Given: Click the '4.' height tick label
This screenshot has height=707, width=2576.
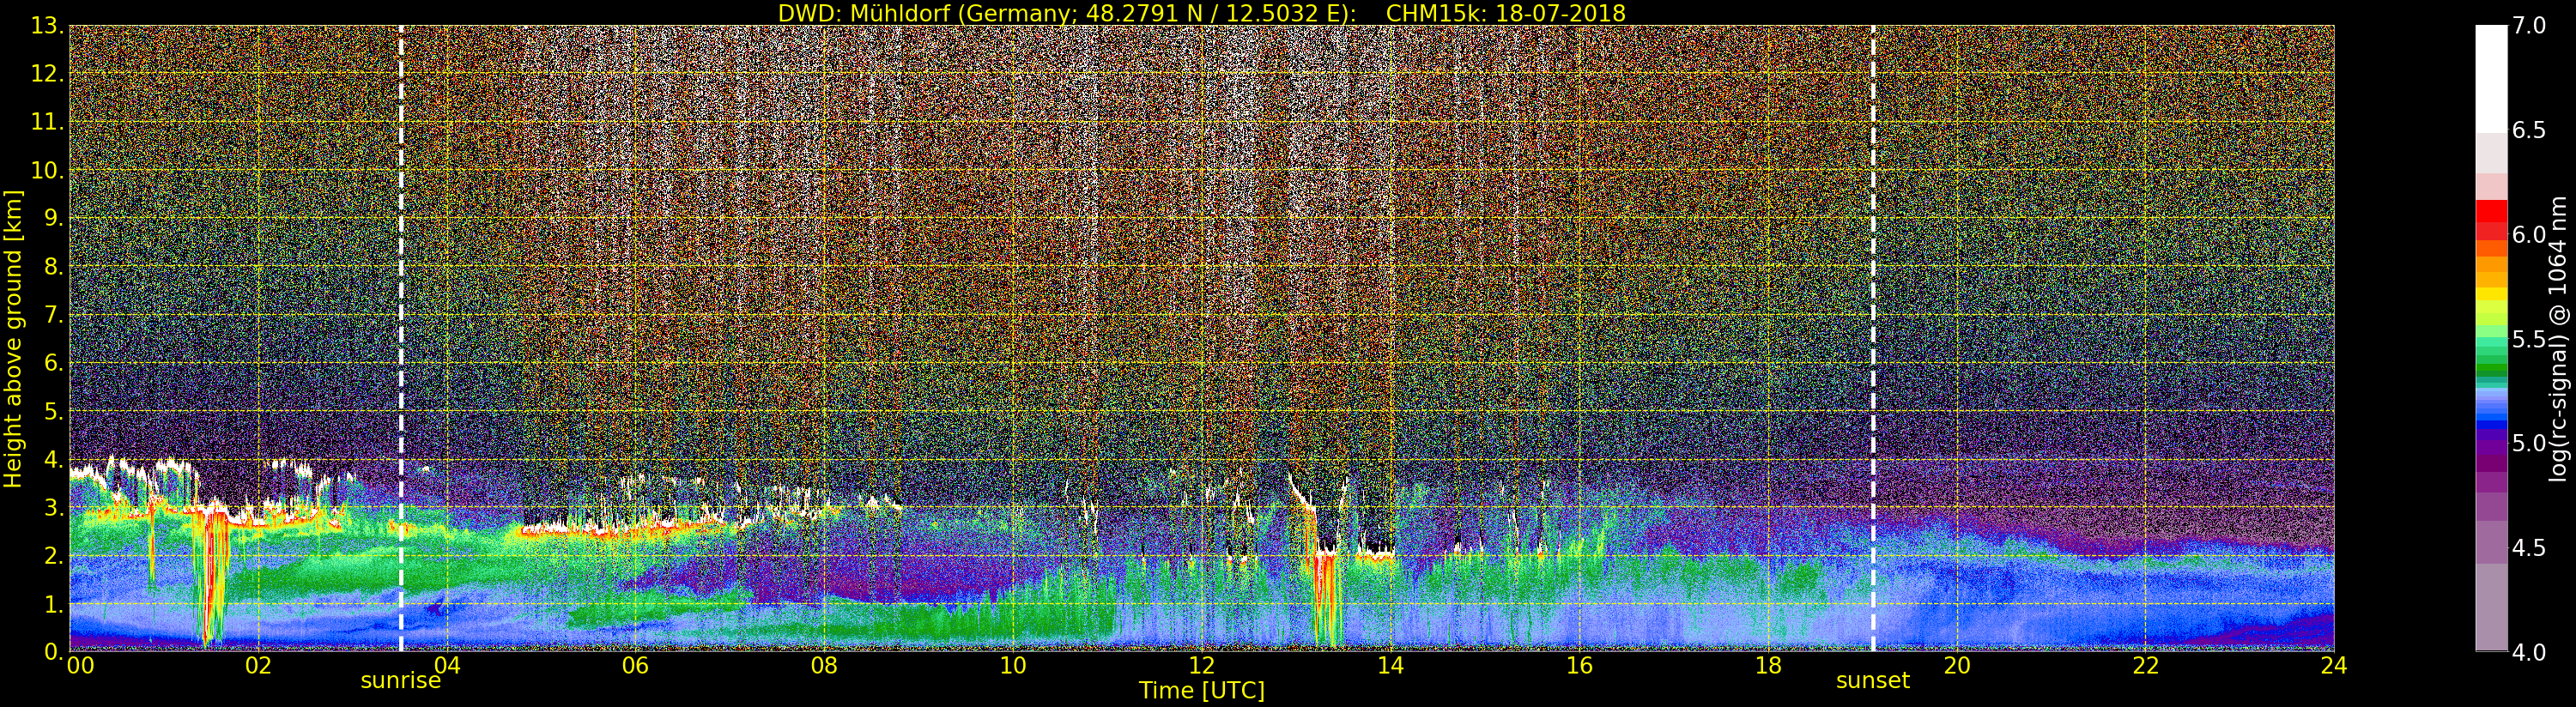Looking at the screenshot, I should coord(53,459).
